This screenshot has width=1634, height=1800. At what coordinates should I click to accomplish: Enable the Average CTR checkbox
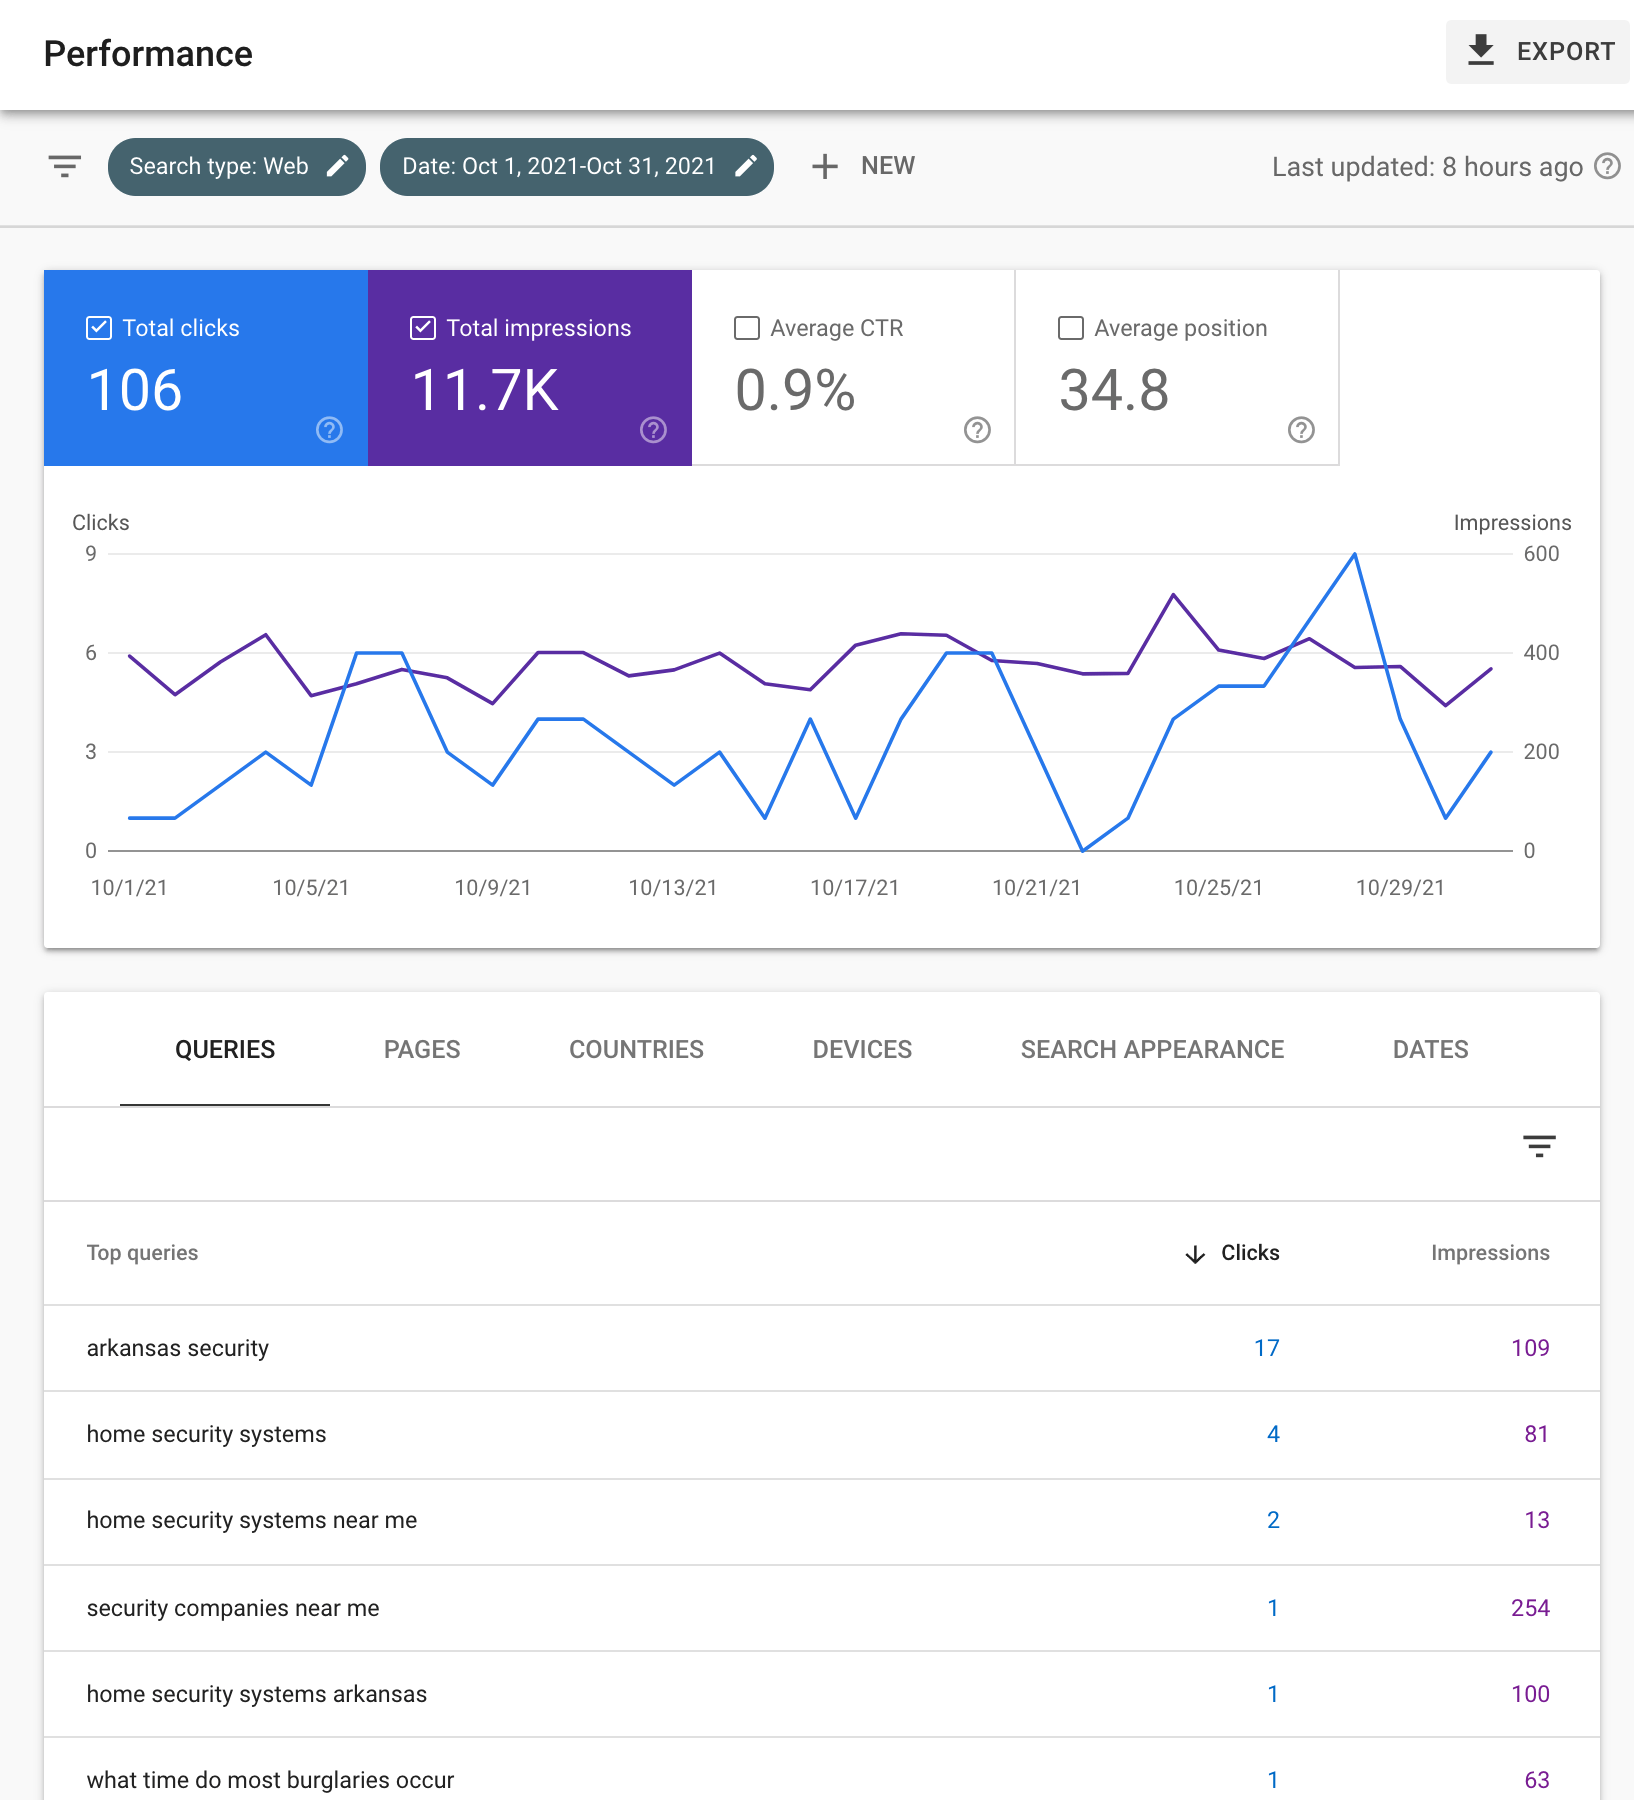[747, 328]
